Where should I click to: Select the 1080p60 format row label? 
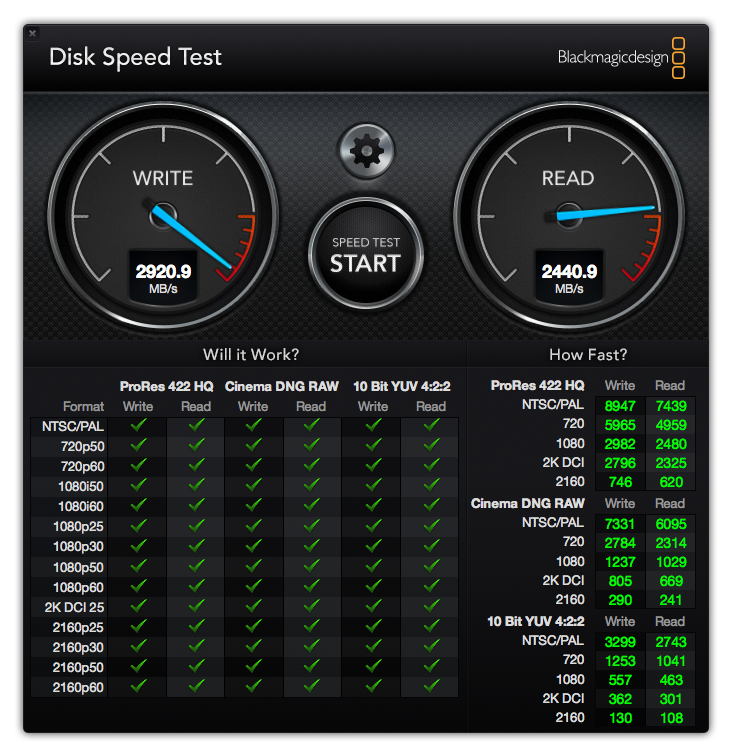point(78,588)
